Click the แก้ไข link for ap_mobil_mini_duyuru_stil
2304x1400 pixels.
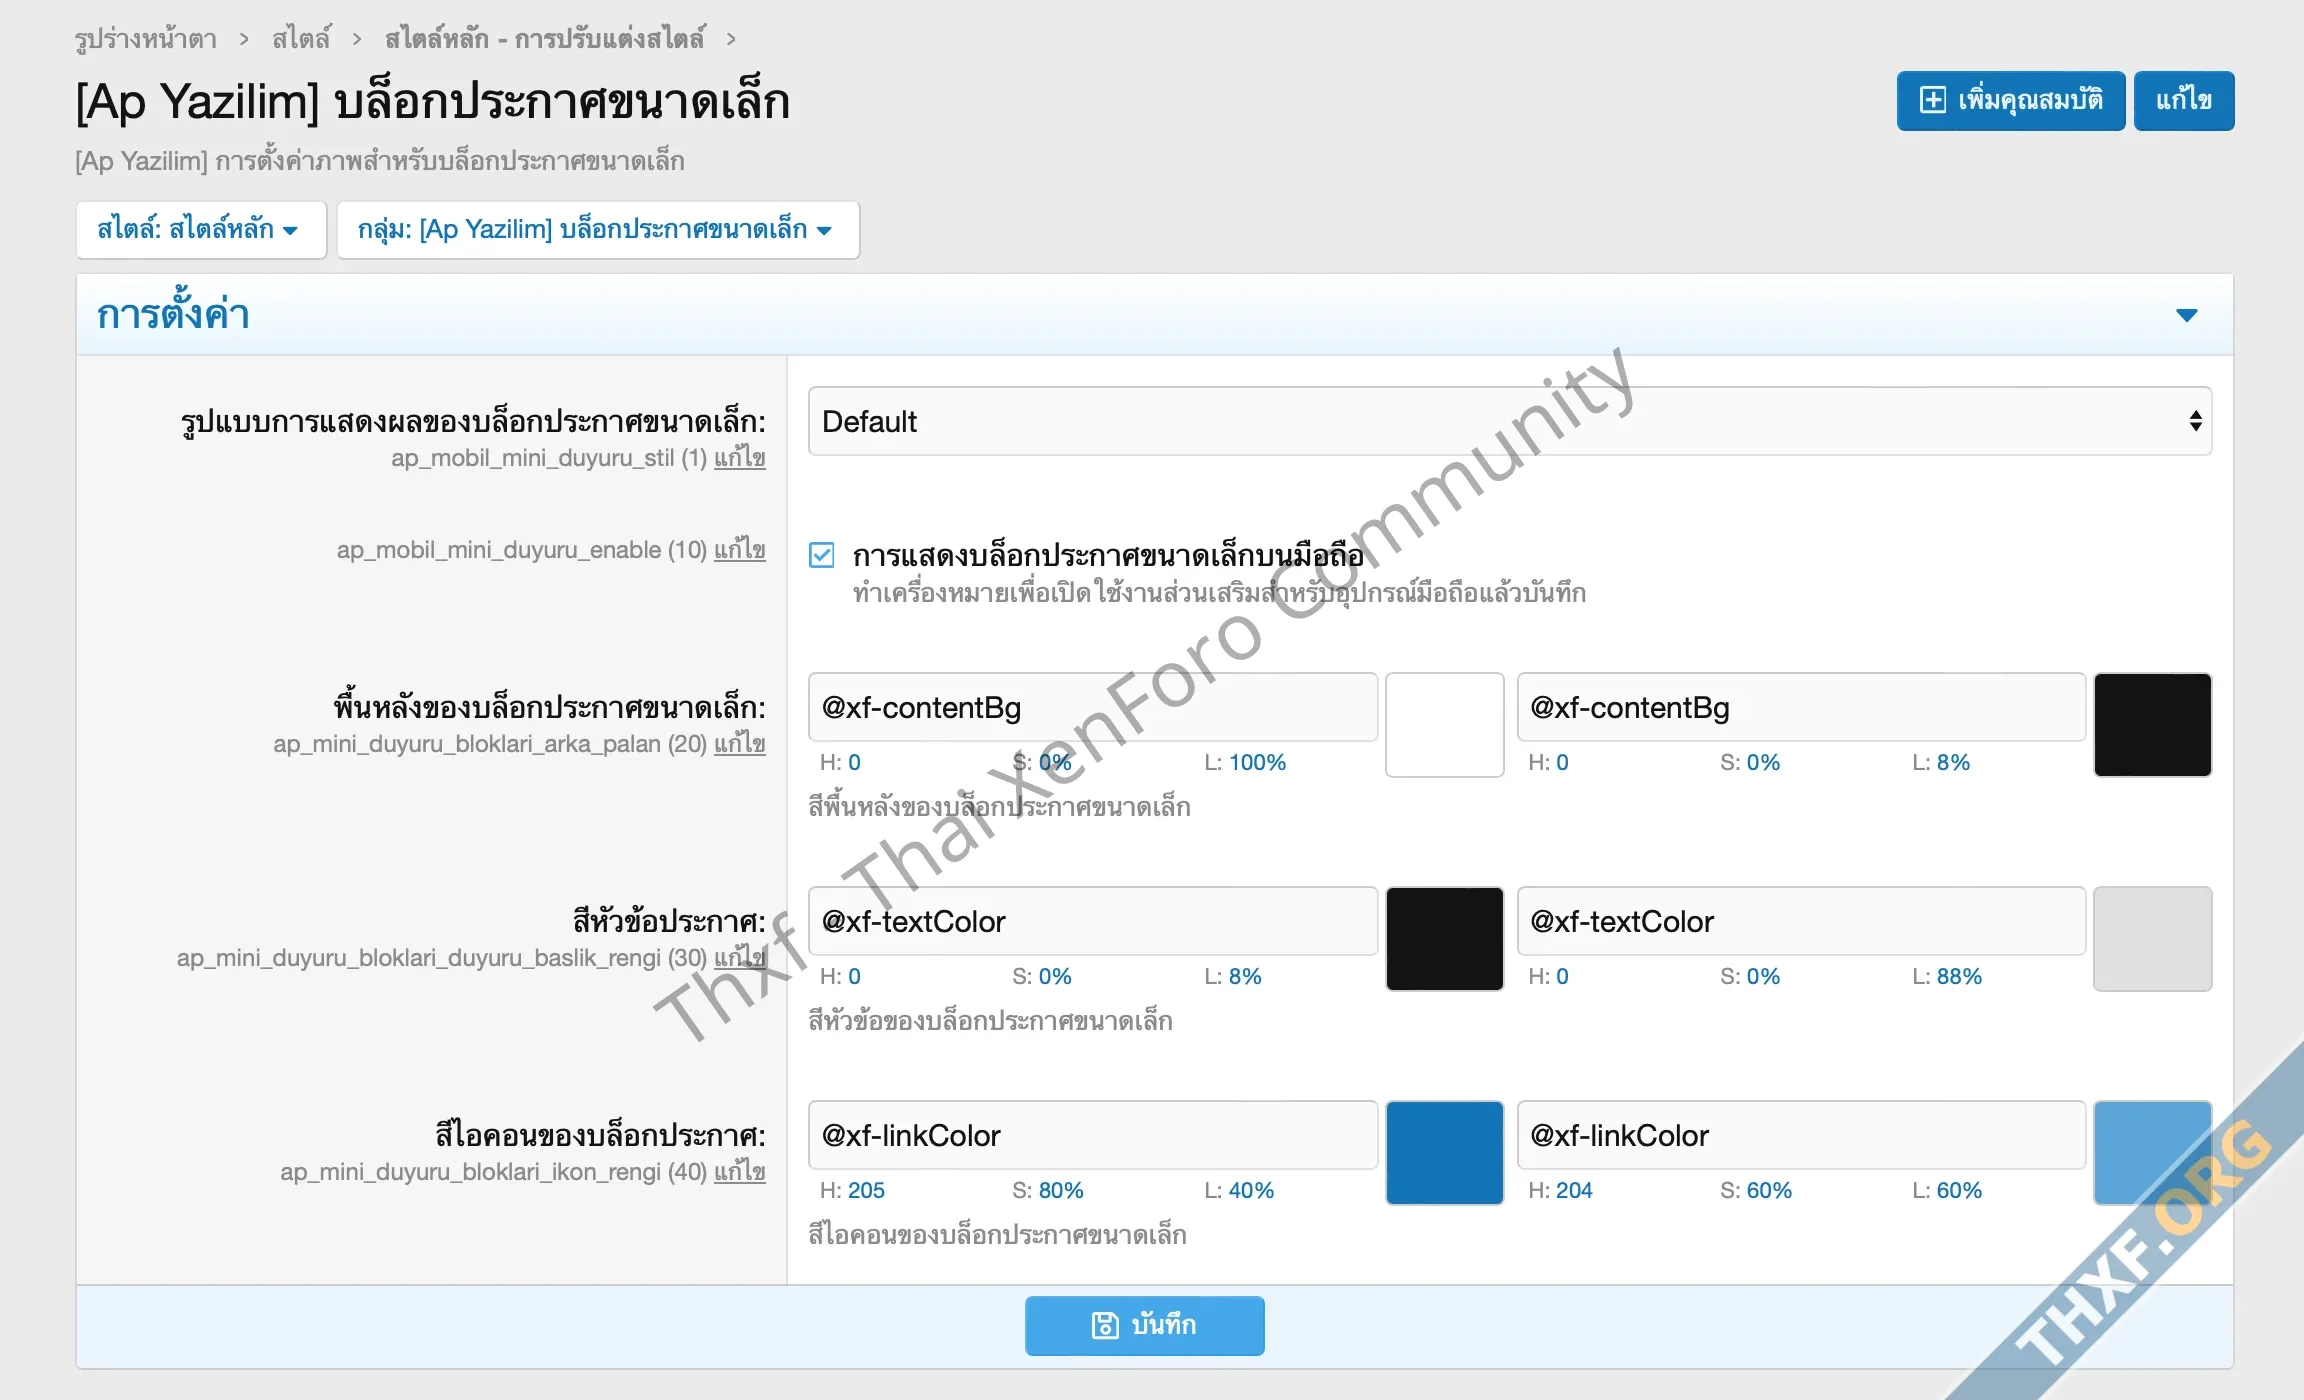pyautogui.click(x=739, y=458)
